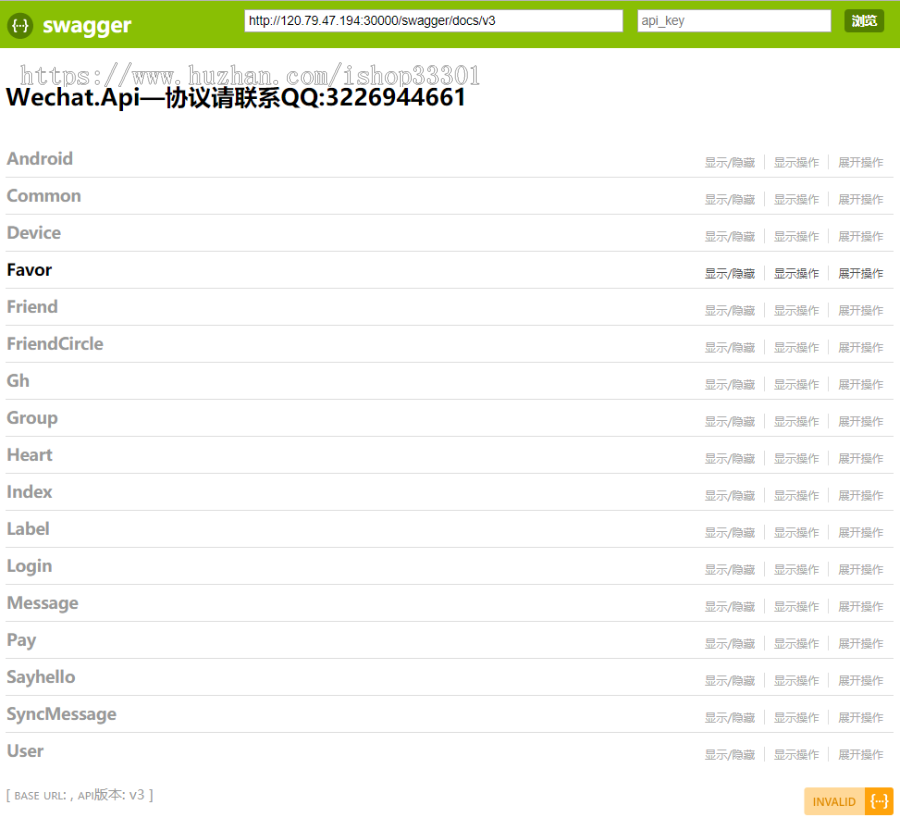Open the Message API section

tap(42, 603)
